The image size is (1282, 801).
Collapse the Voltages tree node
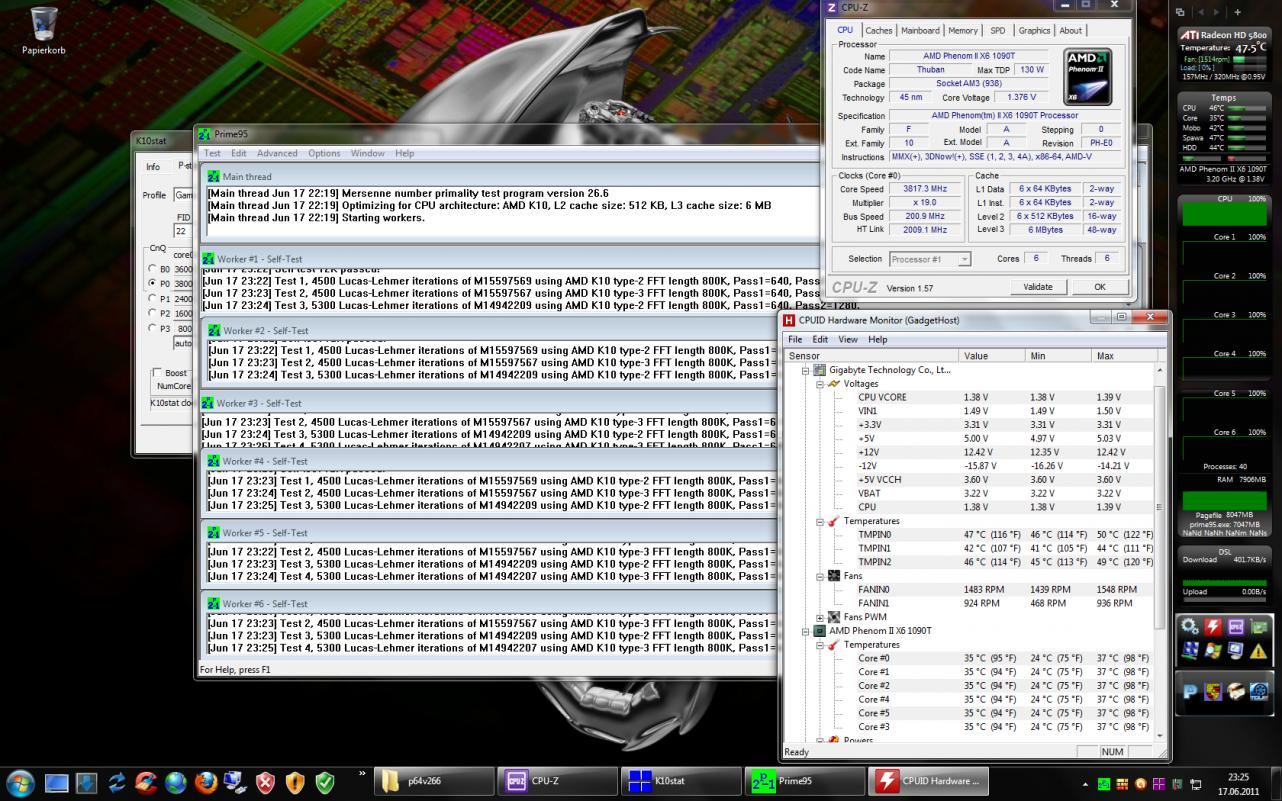(820, 384)
